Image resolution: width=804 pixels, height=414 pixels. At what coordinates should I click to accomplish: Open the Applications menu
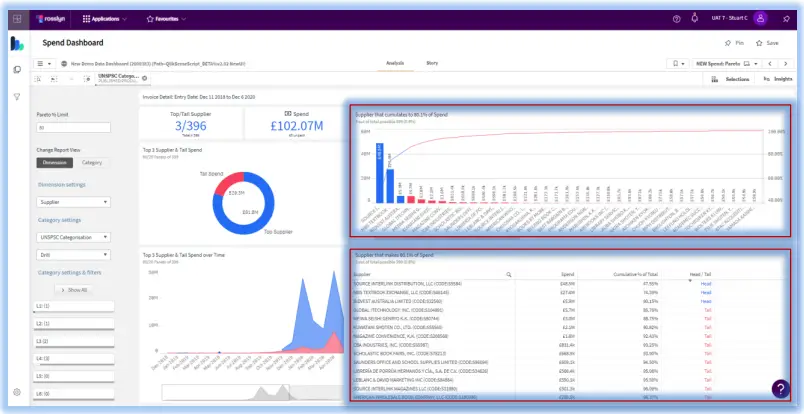105,19
